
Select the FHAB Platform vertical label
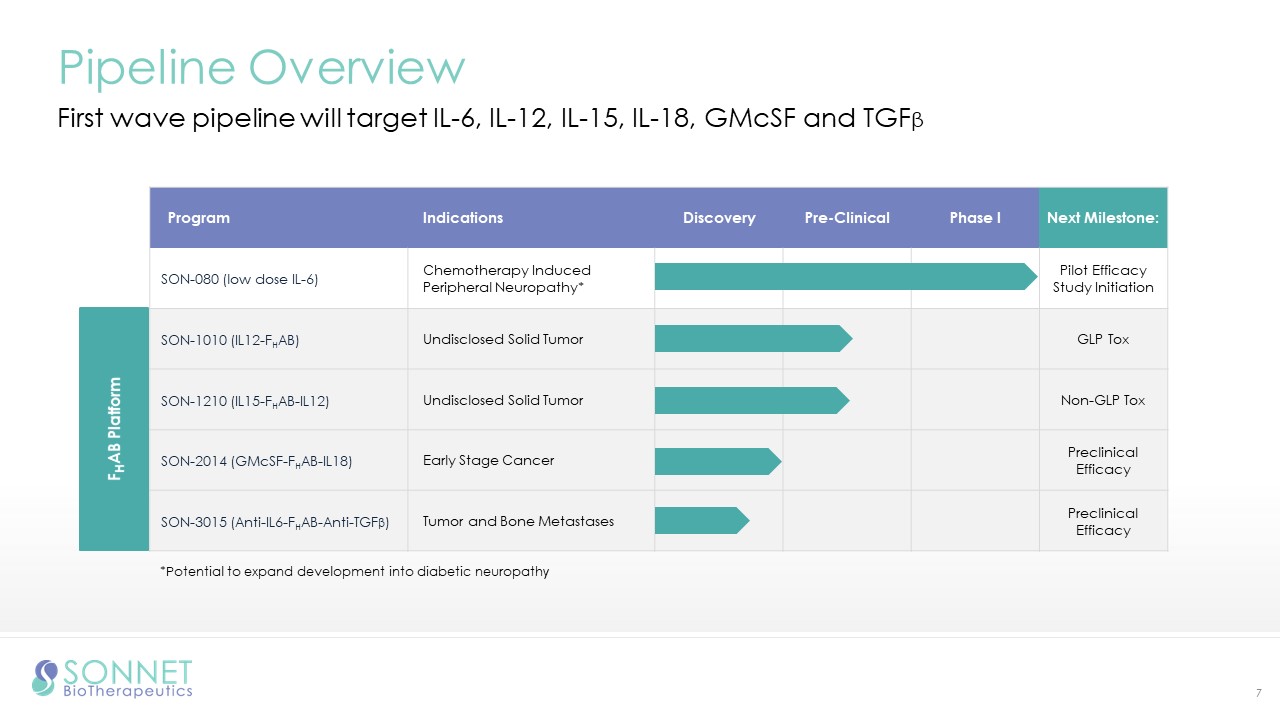click(114, 429)
